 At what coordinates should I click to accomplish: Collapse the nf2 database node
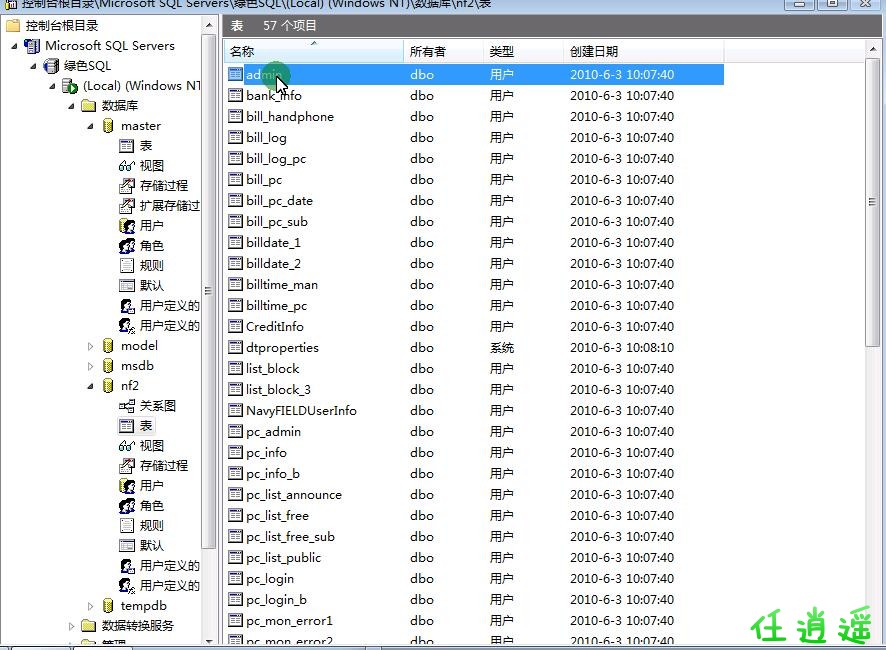pos(90,386)
